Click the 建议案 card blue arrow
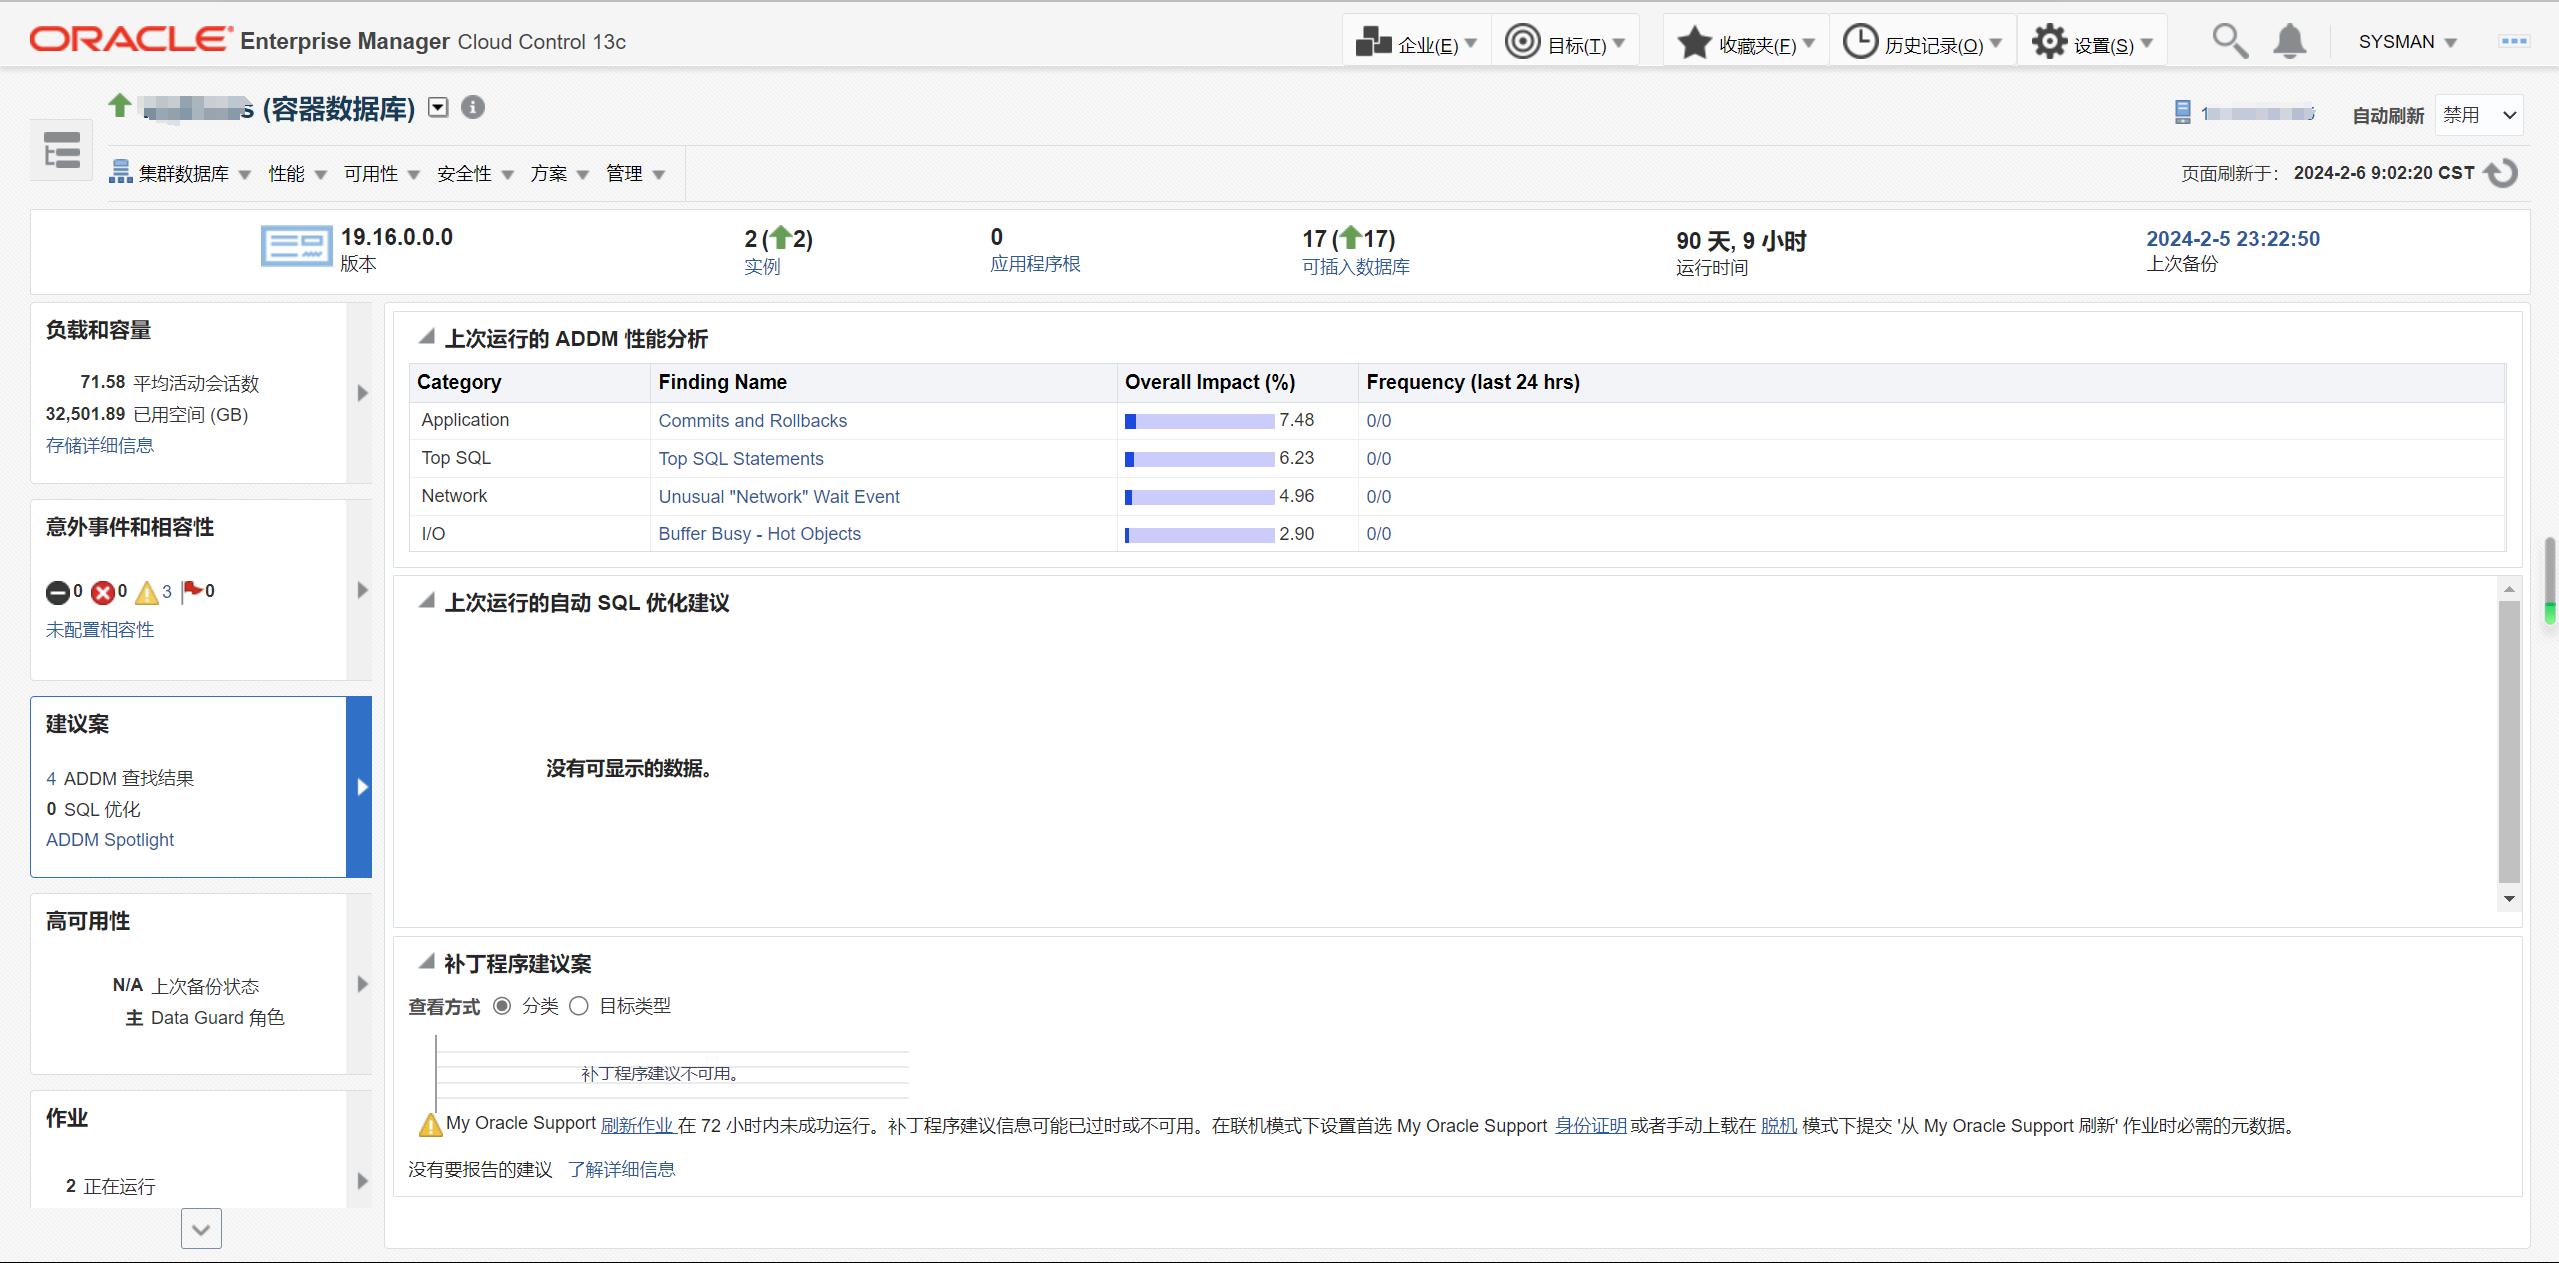Viewport: 2559px width, 1263px height. (x=359, y=787)
